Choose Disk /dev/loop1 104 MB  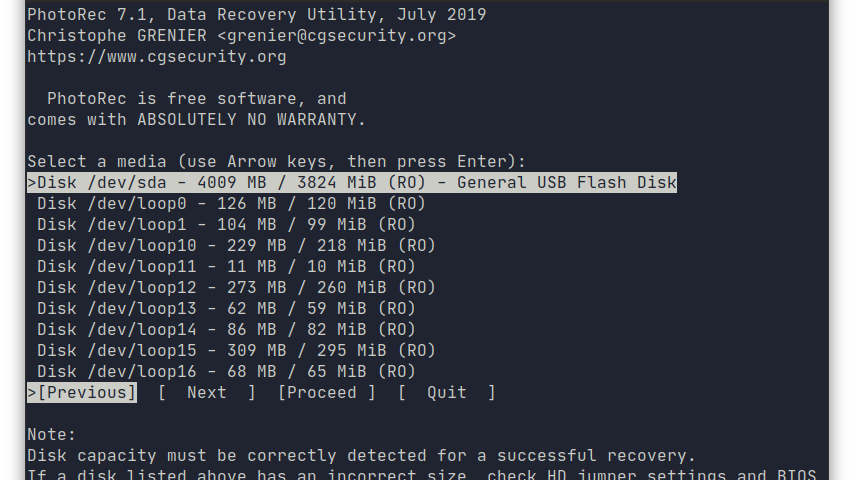coord(226,224)
